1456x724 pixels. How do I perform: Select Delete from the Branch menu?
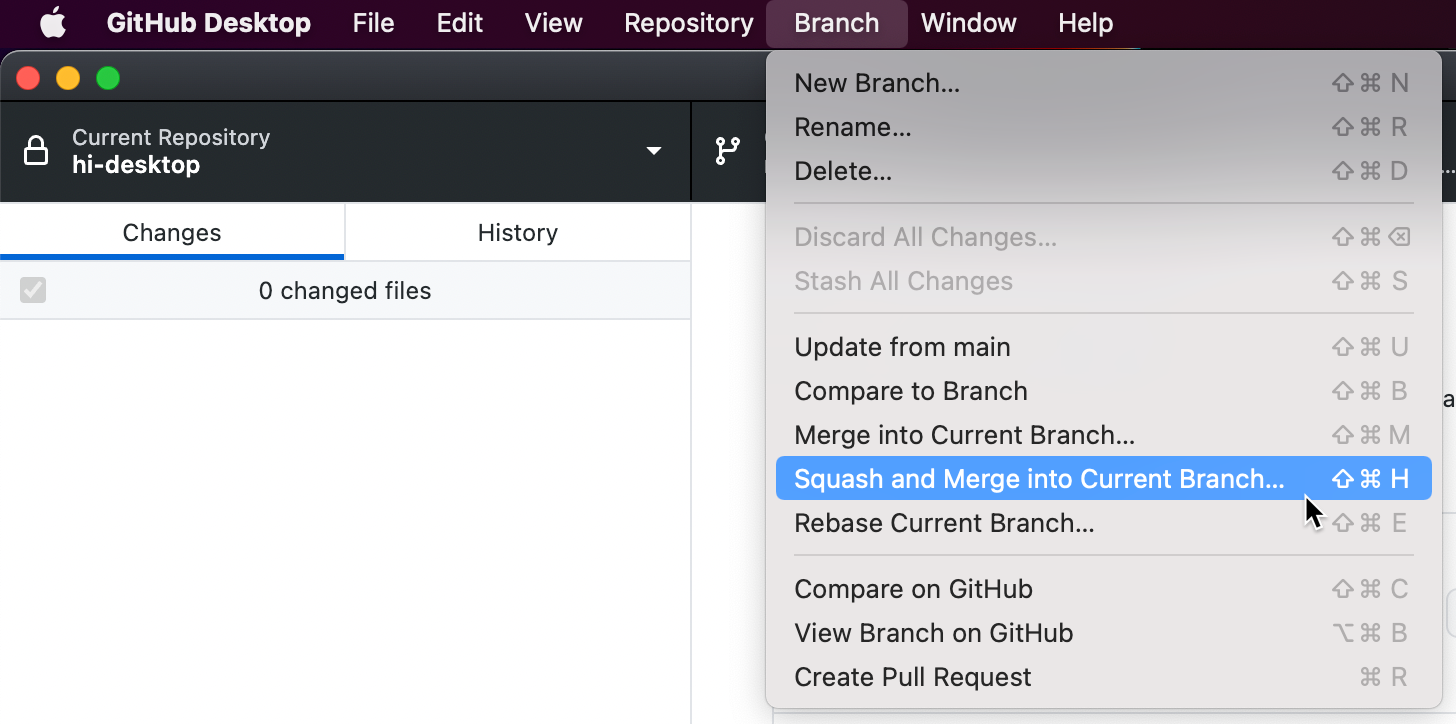pyautogui.click(x=843, y=171)
